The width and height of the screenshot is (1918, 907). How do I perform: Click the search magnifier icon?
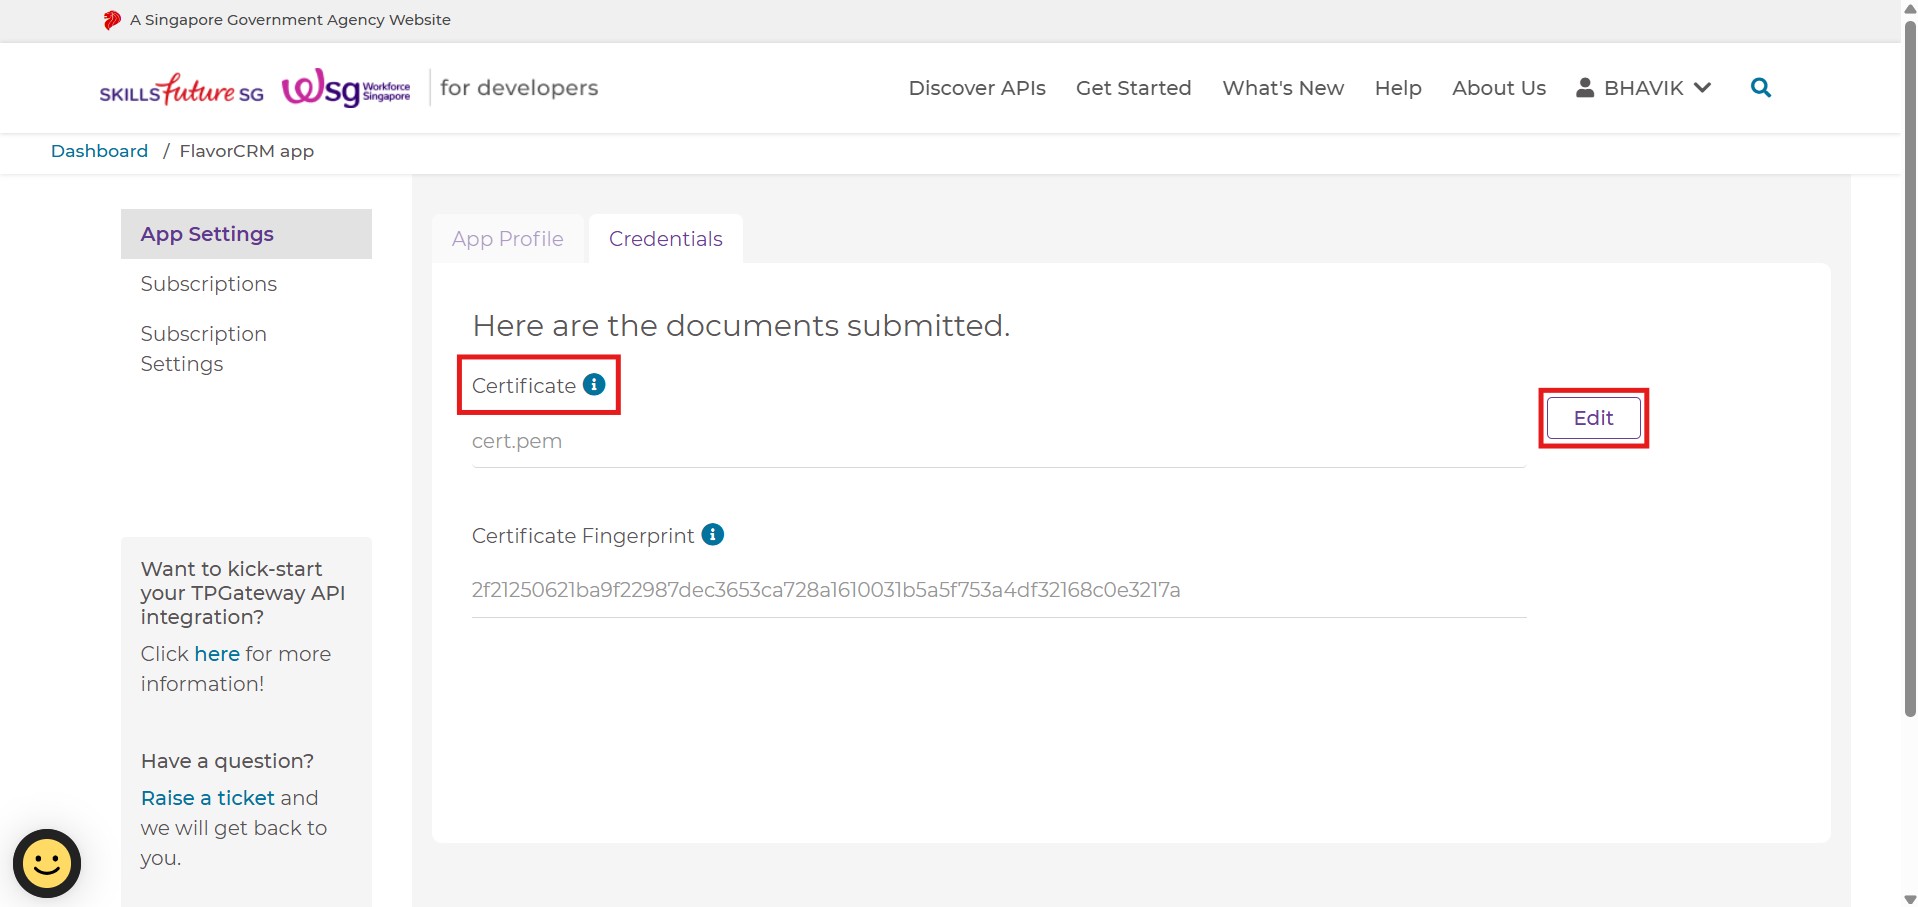point(1760,88)
